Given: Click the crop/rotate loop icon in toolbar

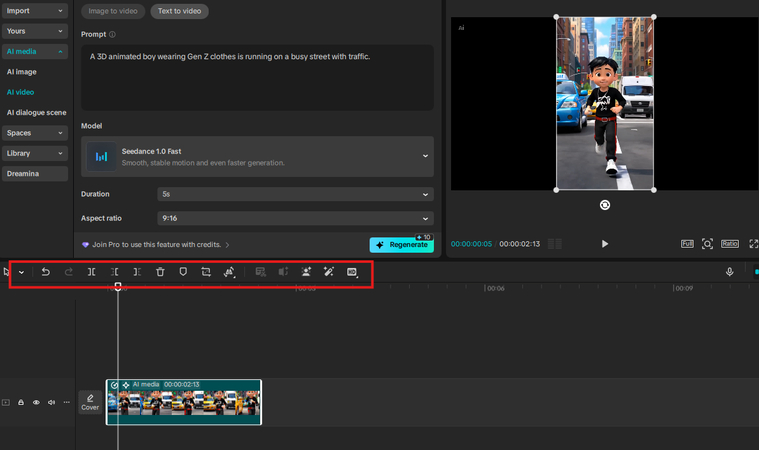Looking at the screenshot, I should [206, 272].
